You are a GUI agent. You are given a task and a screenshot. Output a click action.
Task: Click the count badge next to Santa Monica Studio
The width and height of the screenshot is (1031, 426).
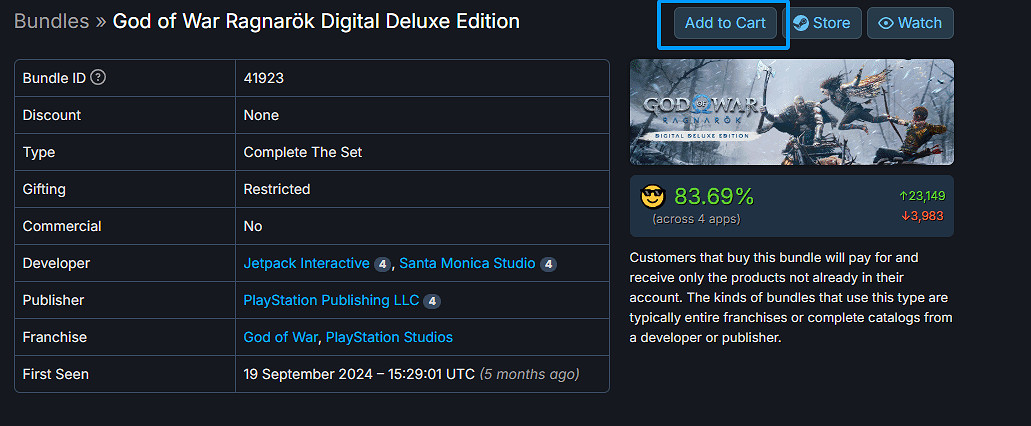point(548,264)
